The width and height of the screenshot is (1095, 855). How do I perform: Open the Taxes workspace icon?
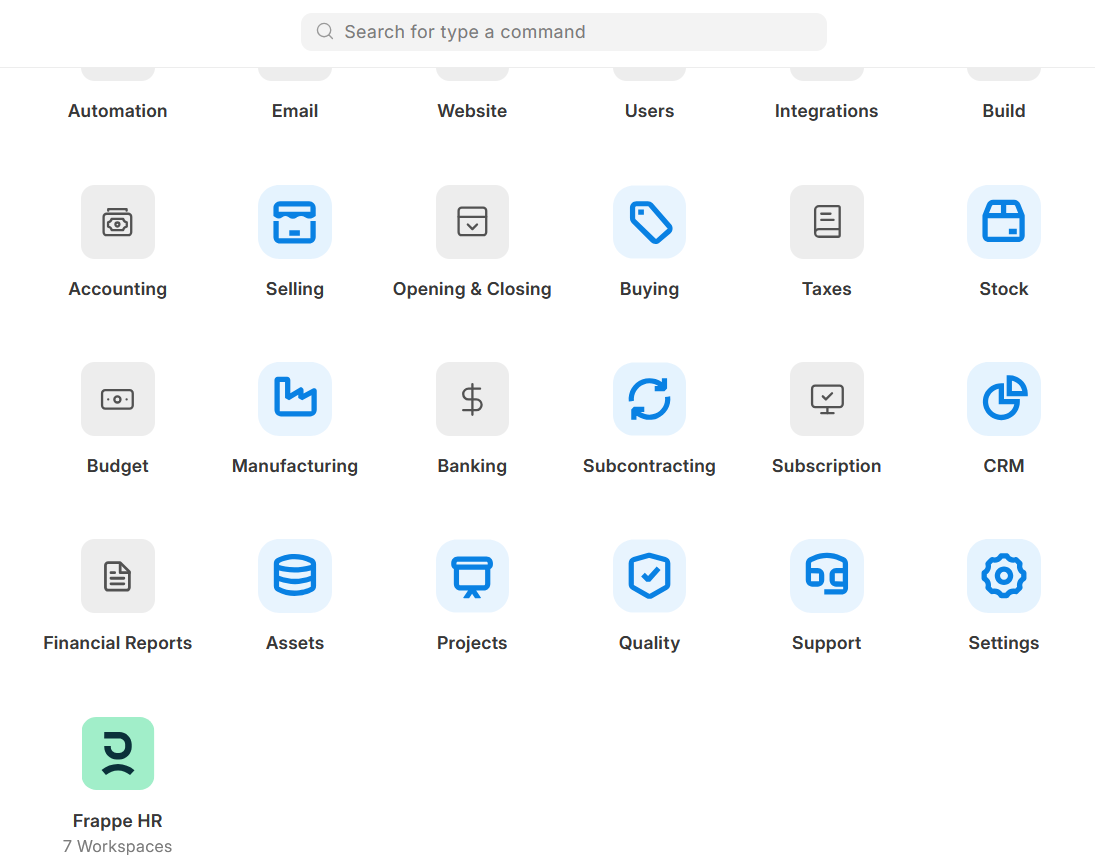pyautogui.click(x=826, y=222)
